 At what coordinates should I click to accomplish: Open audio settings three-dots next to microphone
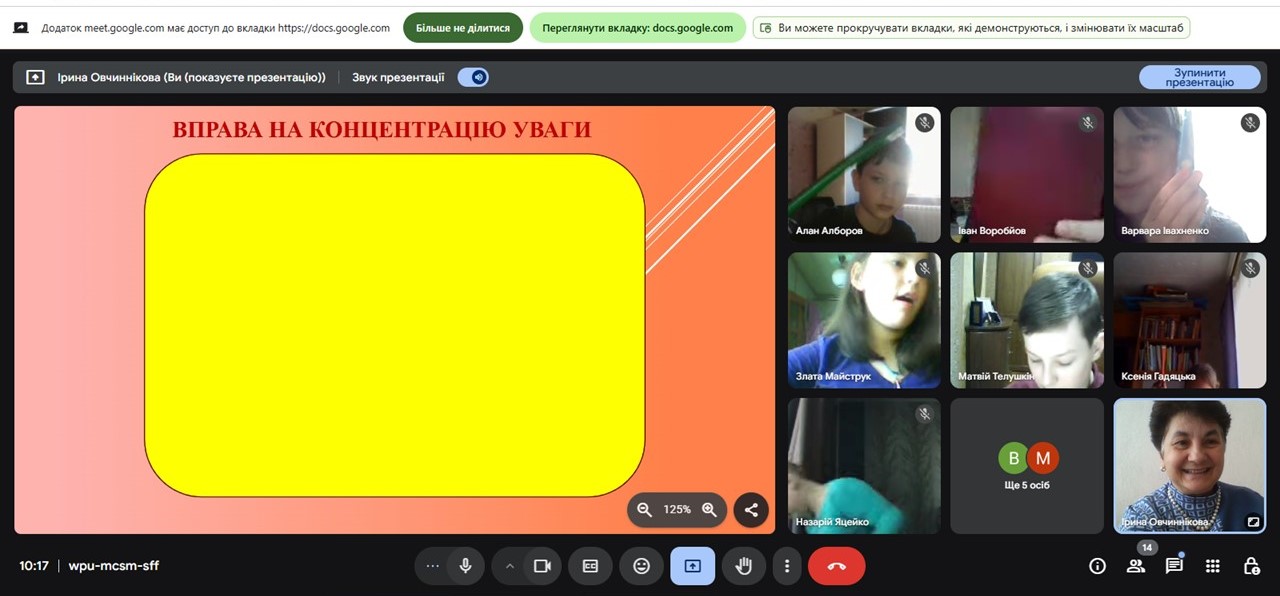[432, 566]
